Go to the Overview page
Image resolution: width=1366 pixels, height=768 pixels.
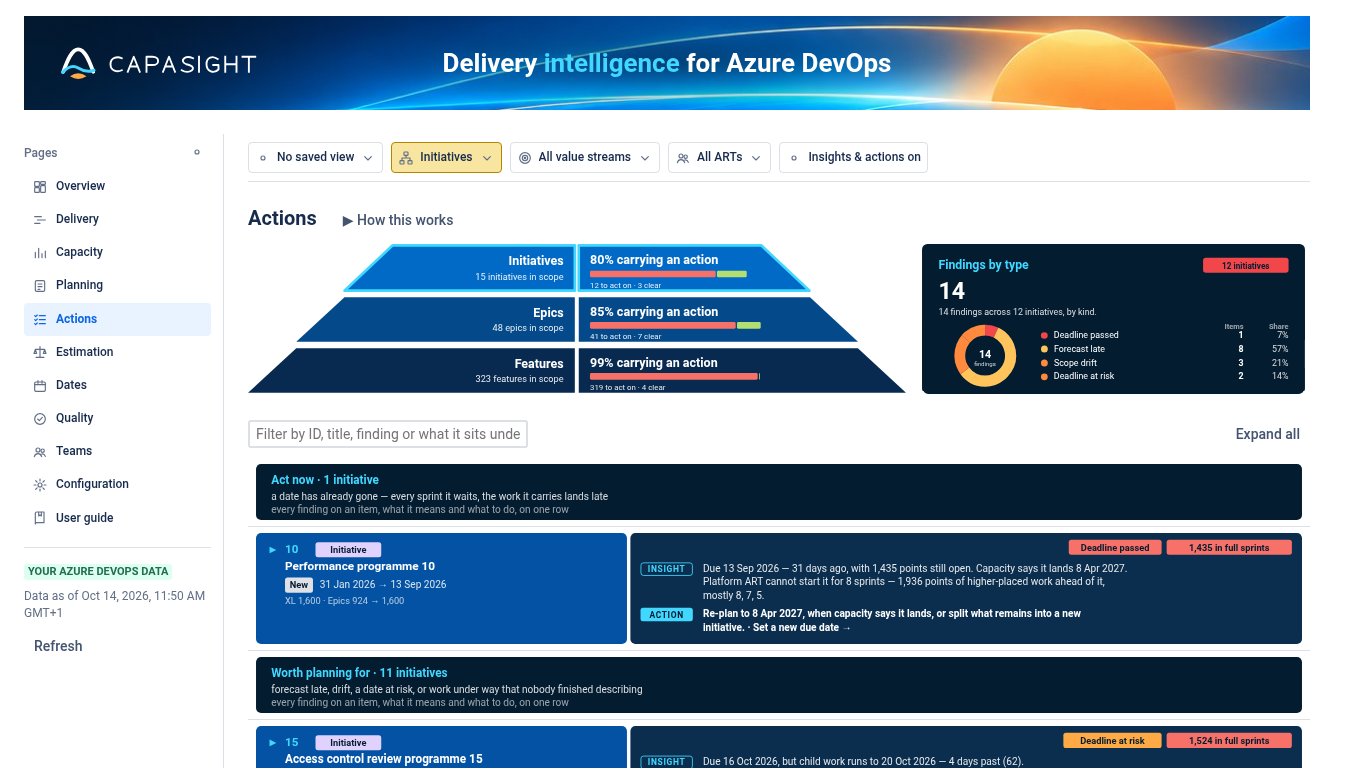pyautogui.click(x=118, y=186)
